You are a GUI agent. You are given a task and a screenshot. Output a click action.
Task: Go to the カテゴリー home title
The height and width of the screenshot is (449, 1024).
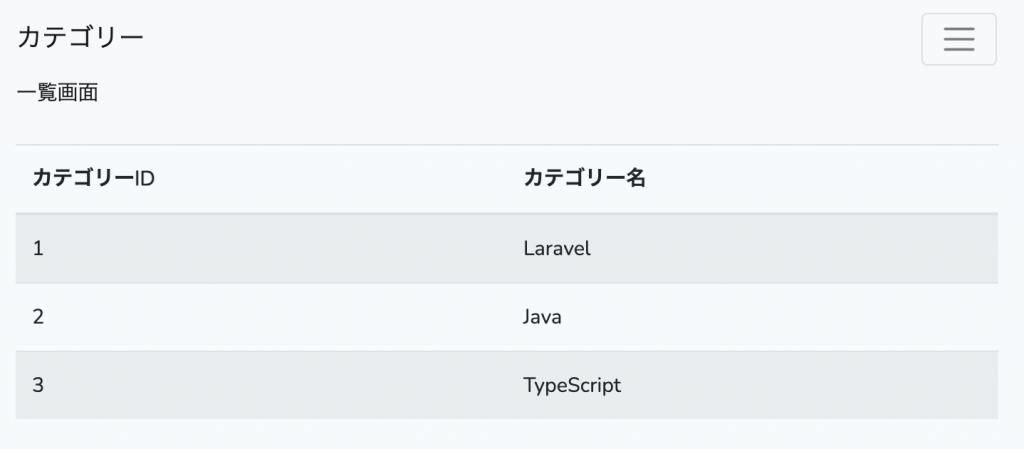(81, 37)
